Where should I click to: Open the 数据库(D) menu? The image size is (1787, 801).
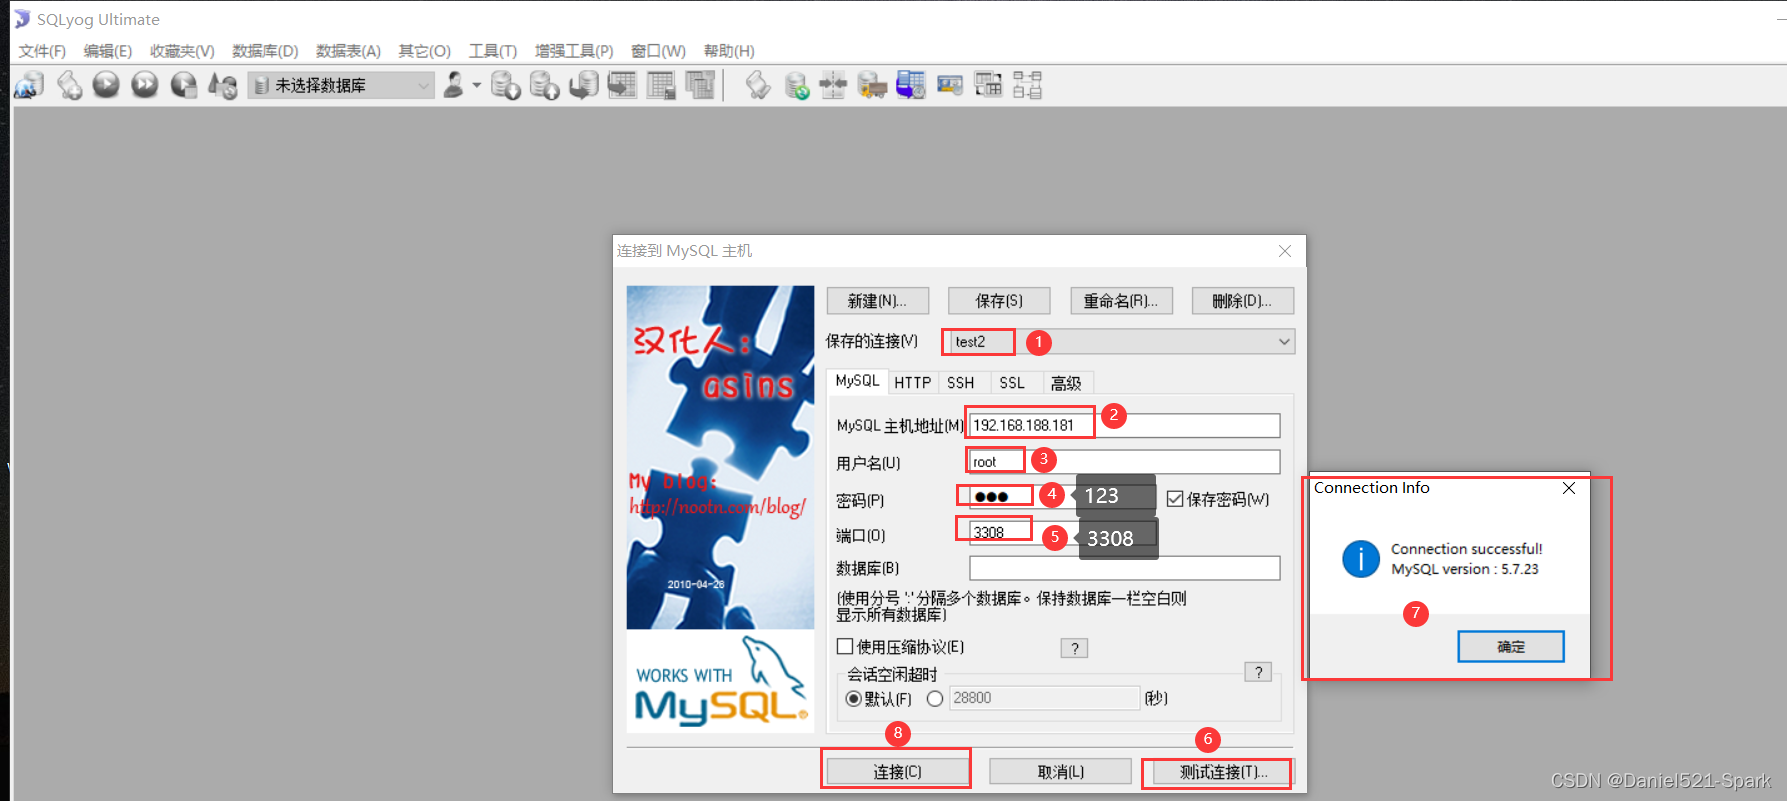coord(265,51)
